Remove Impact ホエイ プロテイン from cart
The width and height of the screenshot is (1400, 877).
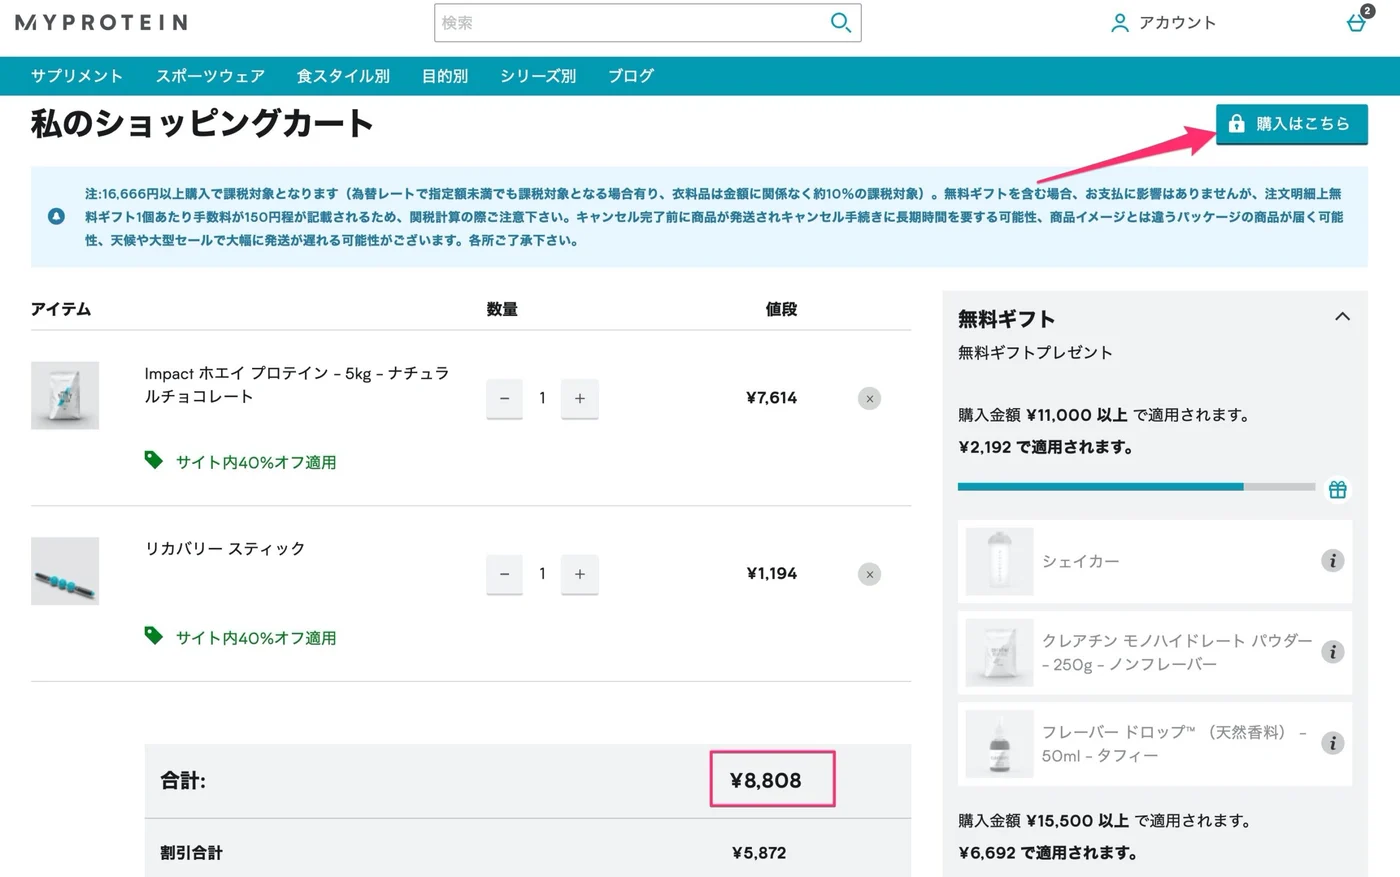(869, 398)
